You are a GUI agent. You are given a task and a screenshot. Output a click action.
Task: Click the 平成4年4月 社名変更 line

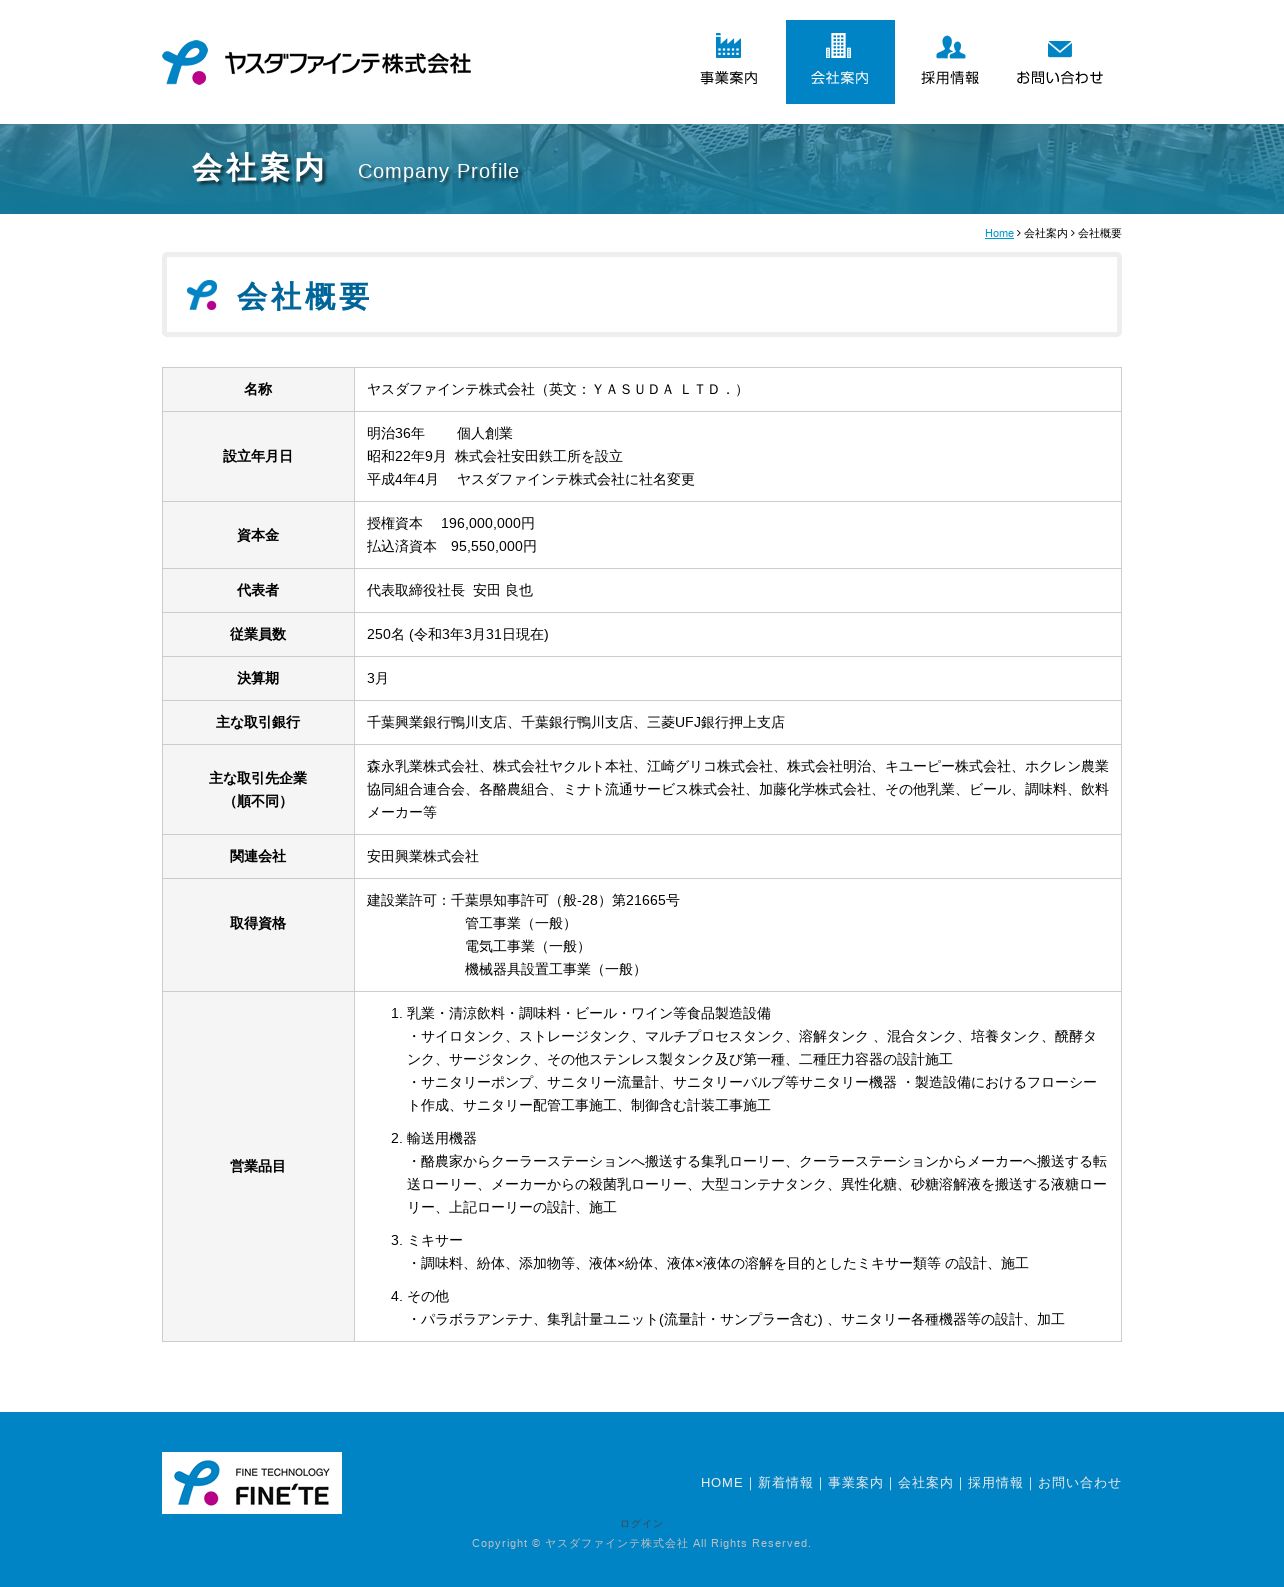531,480
